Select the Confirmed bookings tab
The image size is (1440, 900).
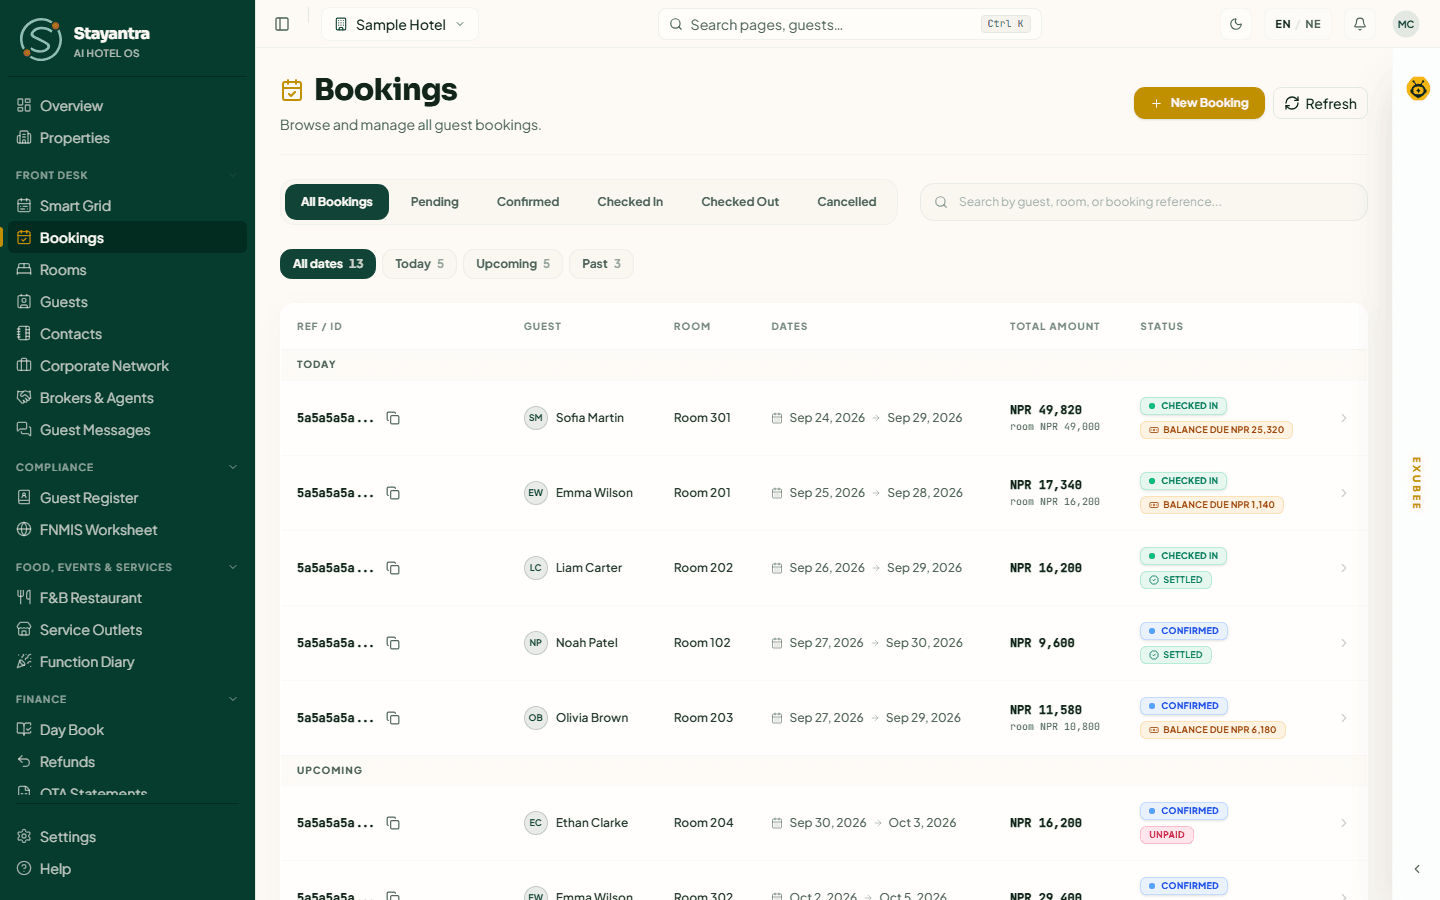[528, 202]
